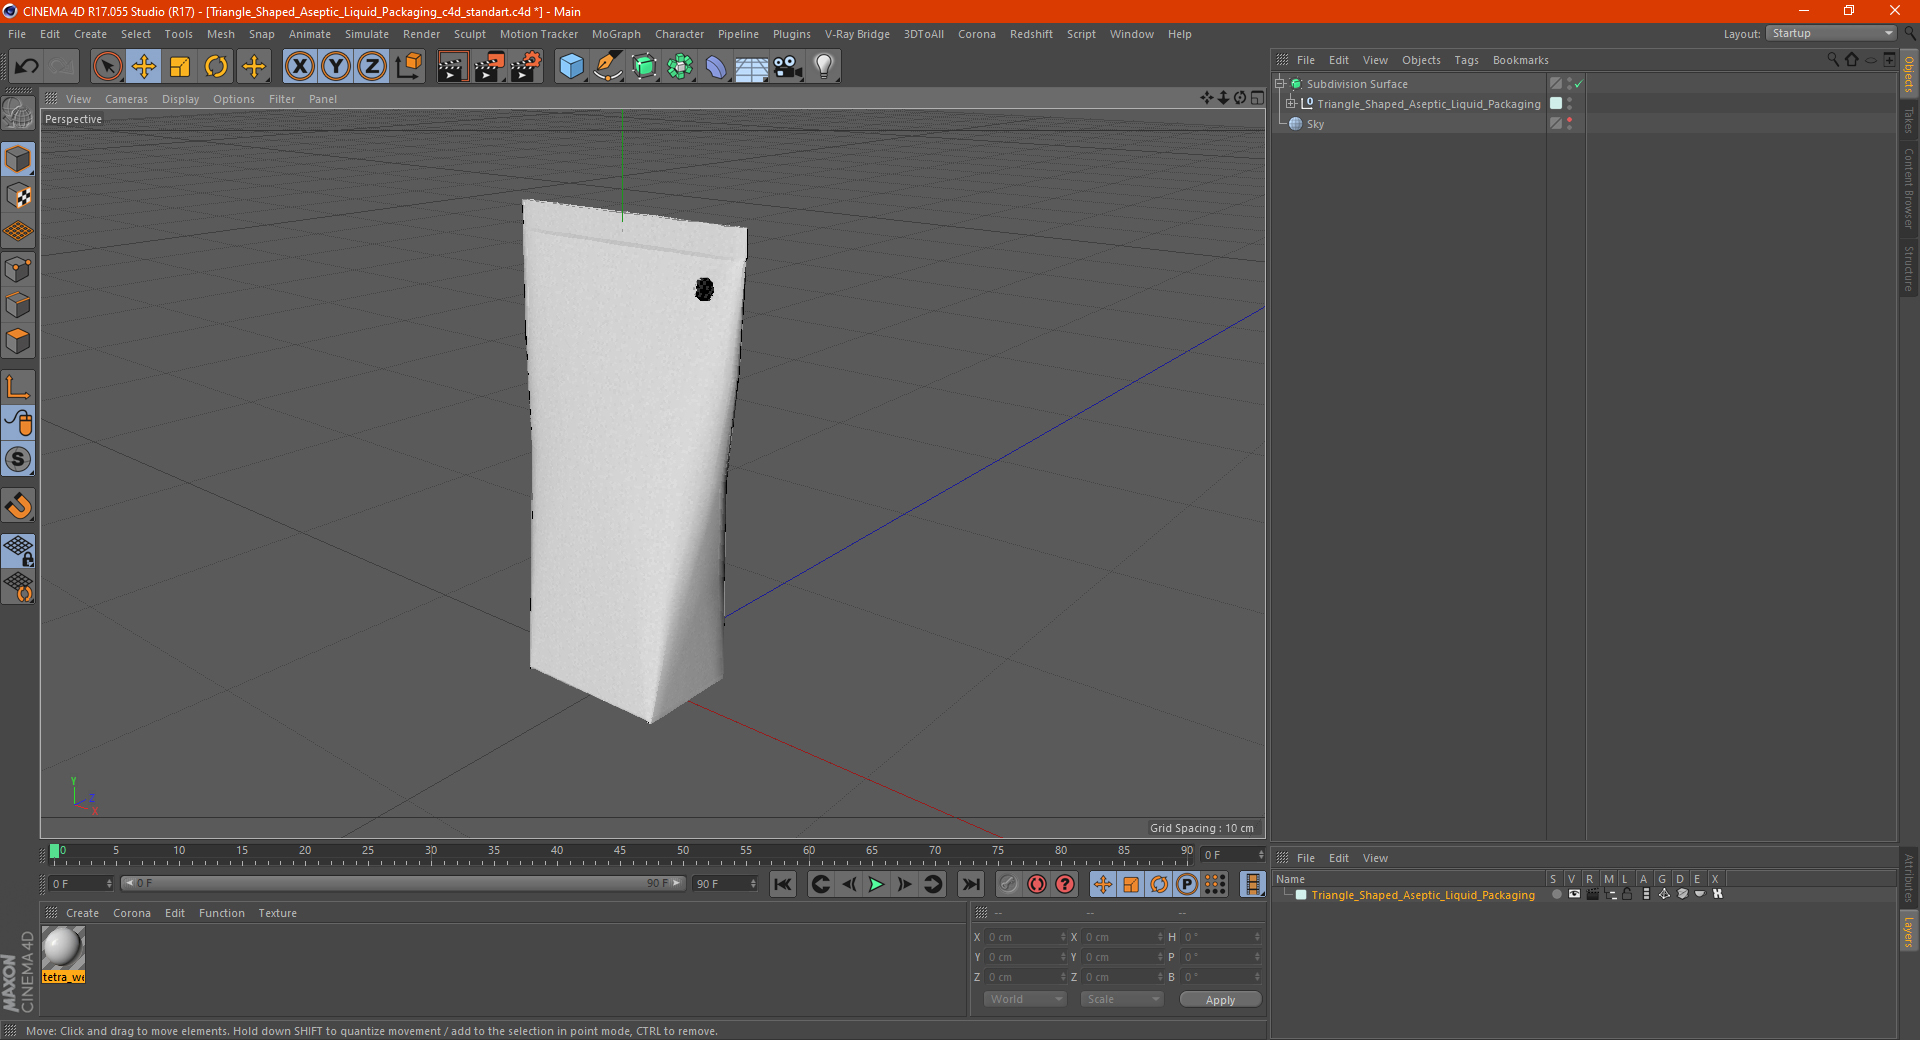Open Edit Render Settings

pyautogui.click(x=526, y=67)
